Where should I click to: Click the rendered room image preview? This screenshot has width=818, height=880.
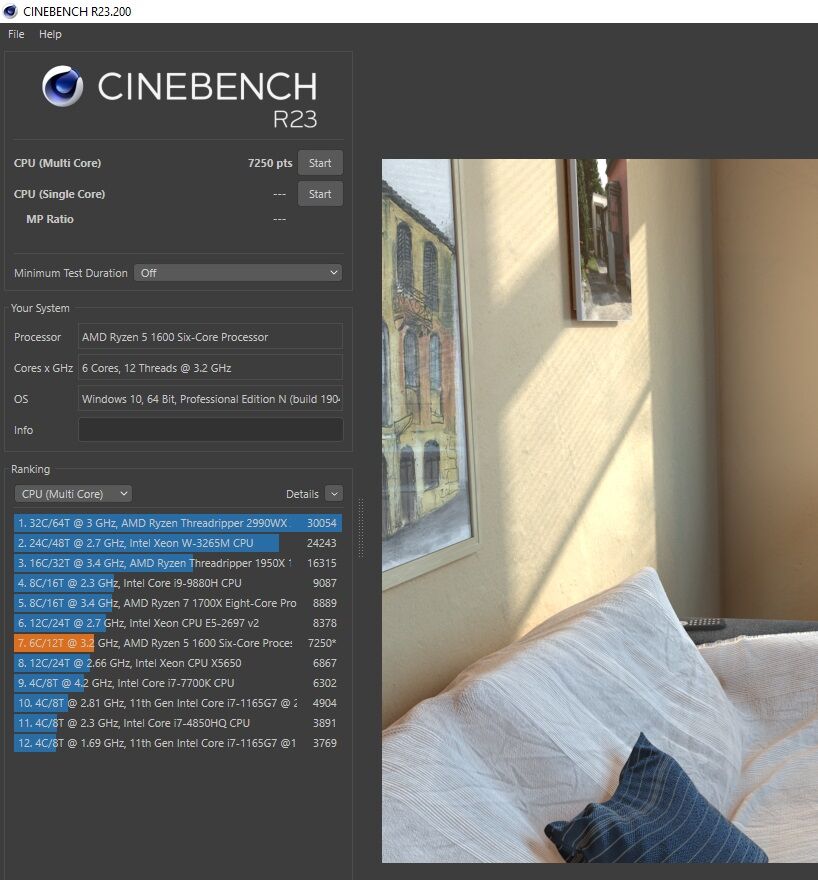tap(600, 511)
